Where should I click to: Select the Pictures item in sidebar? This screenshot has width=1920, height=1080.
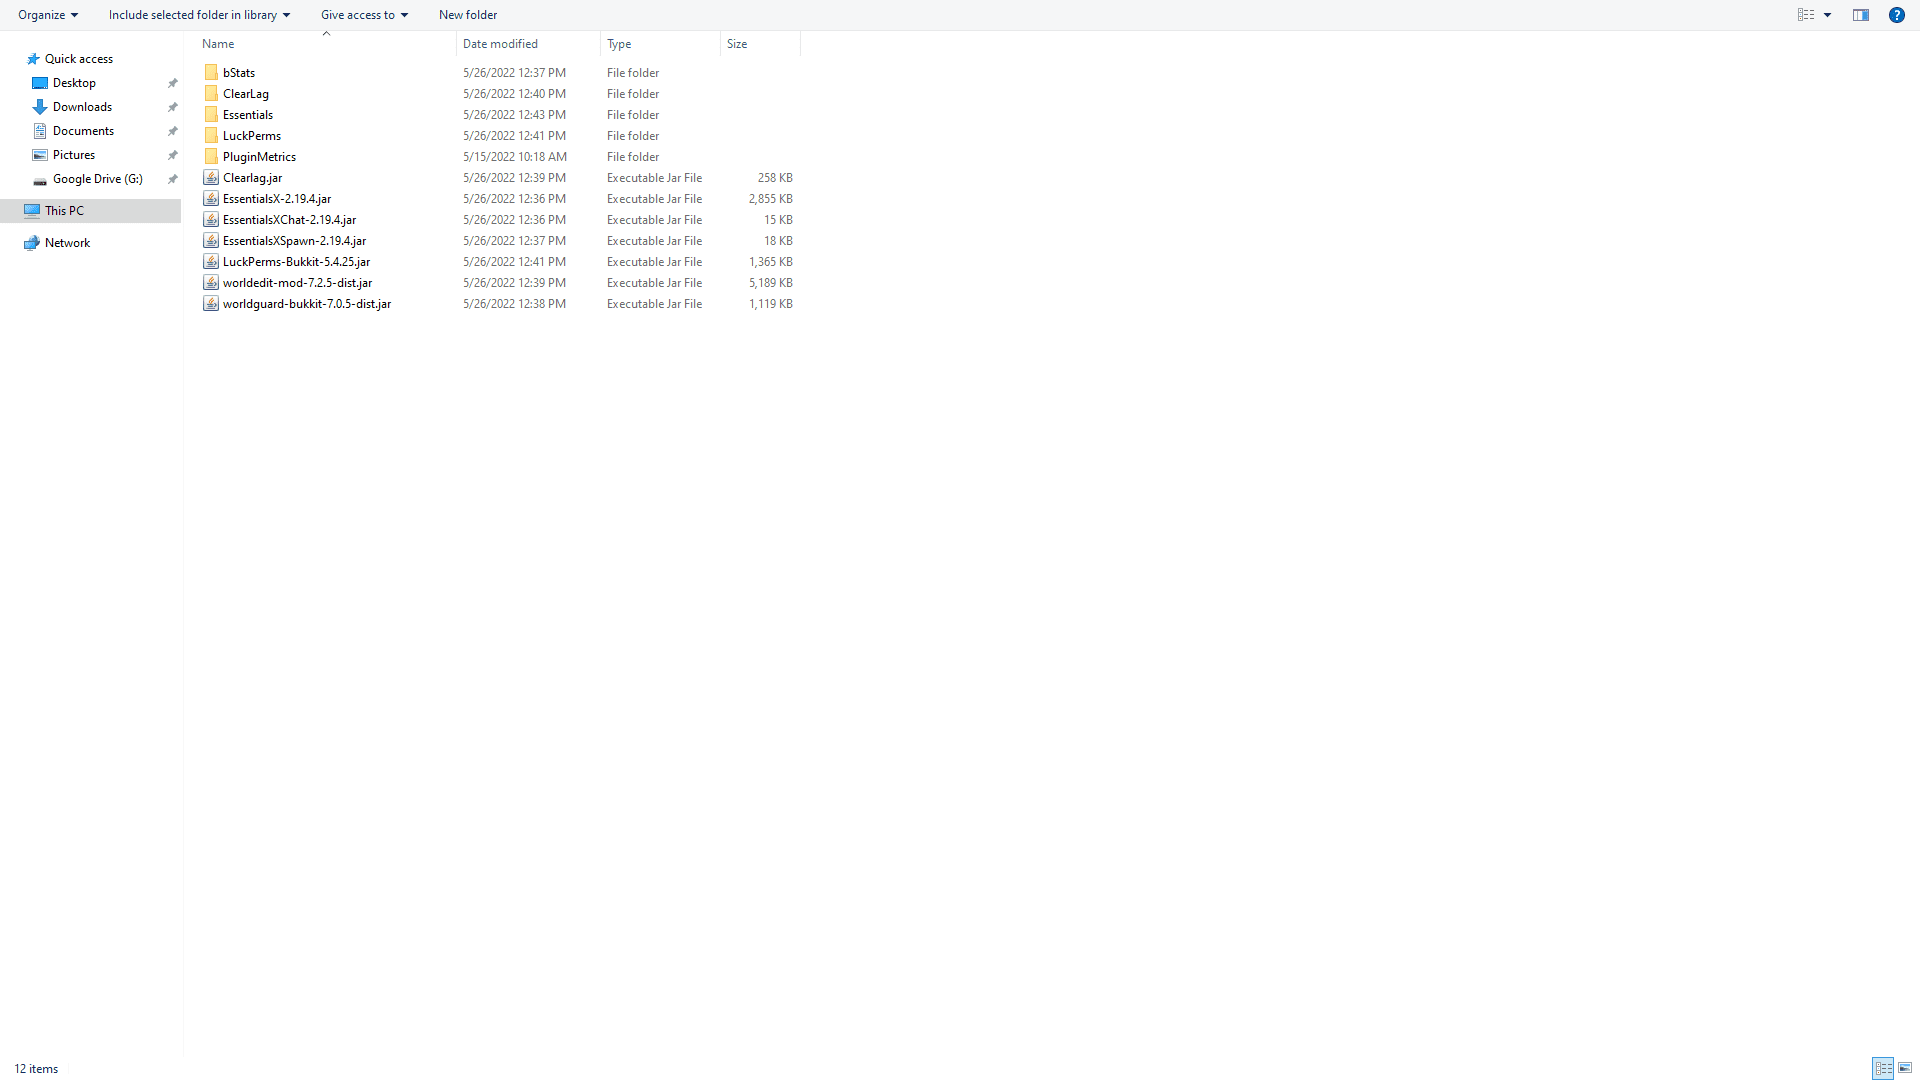[x=73, y=155]
